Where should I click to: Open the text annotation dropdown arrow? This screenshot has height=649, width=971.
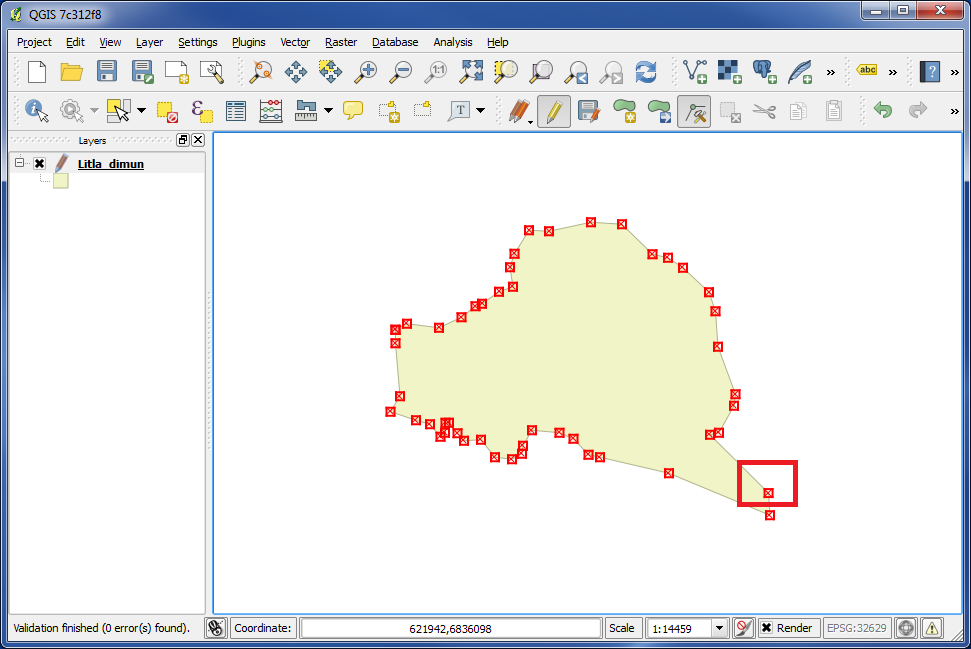click(481, 111)
